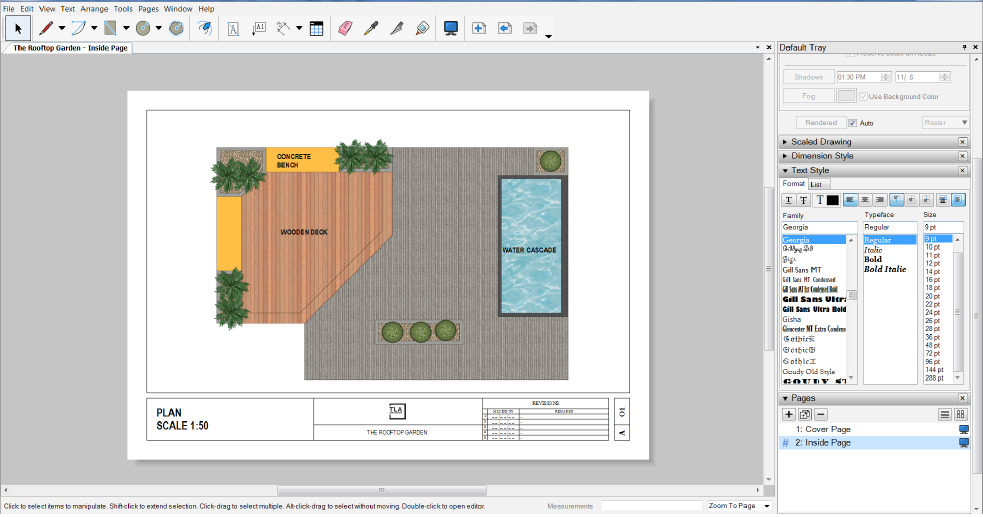Pick the Style eyedropper tool
Viewport: 983px width, 517px height.
click(x=371, y=28)
